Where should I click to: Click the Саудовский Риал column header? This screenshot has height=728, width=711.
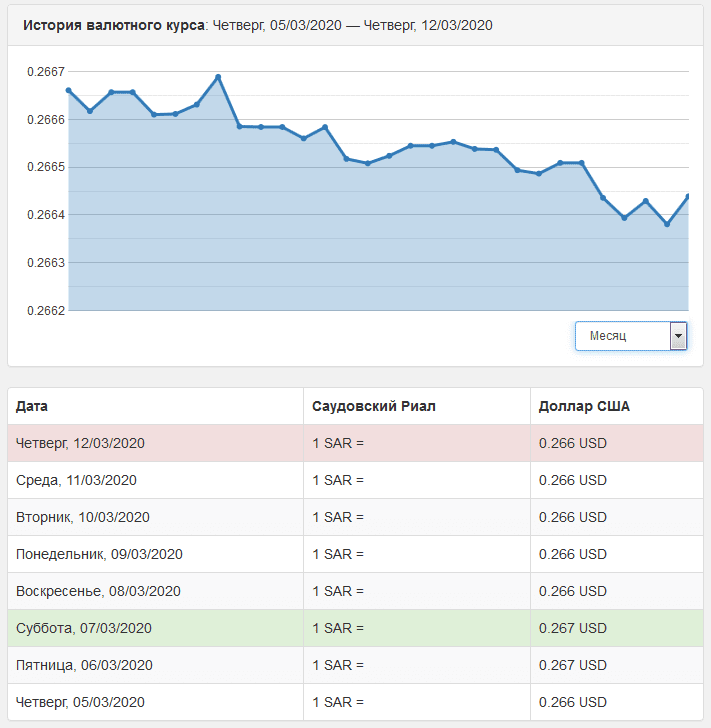[374, 406]
